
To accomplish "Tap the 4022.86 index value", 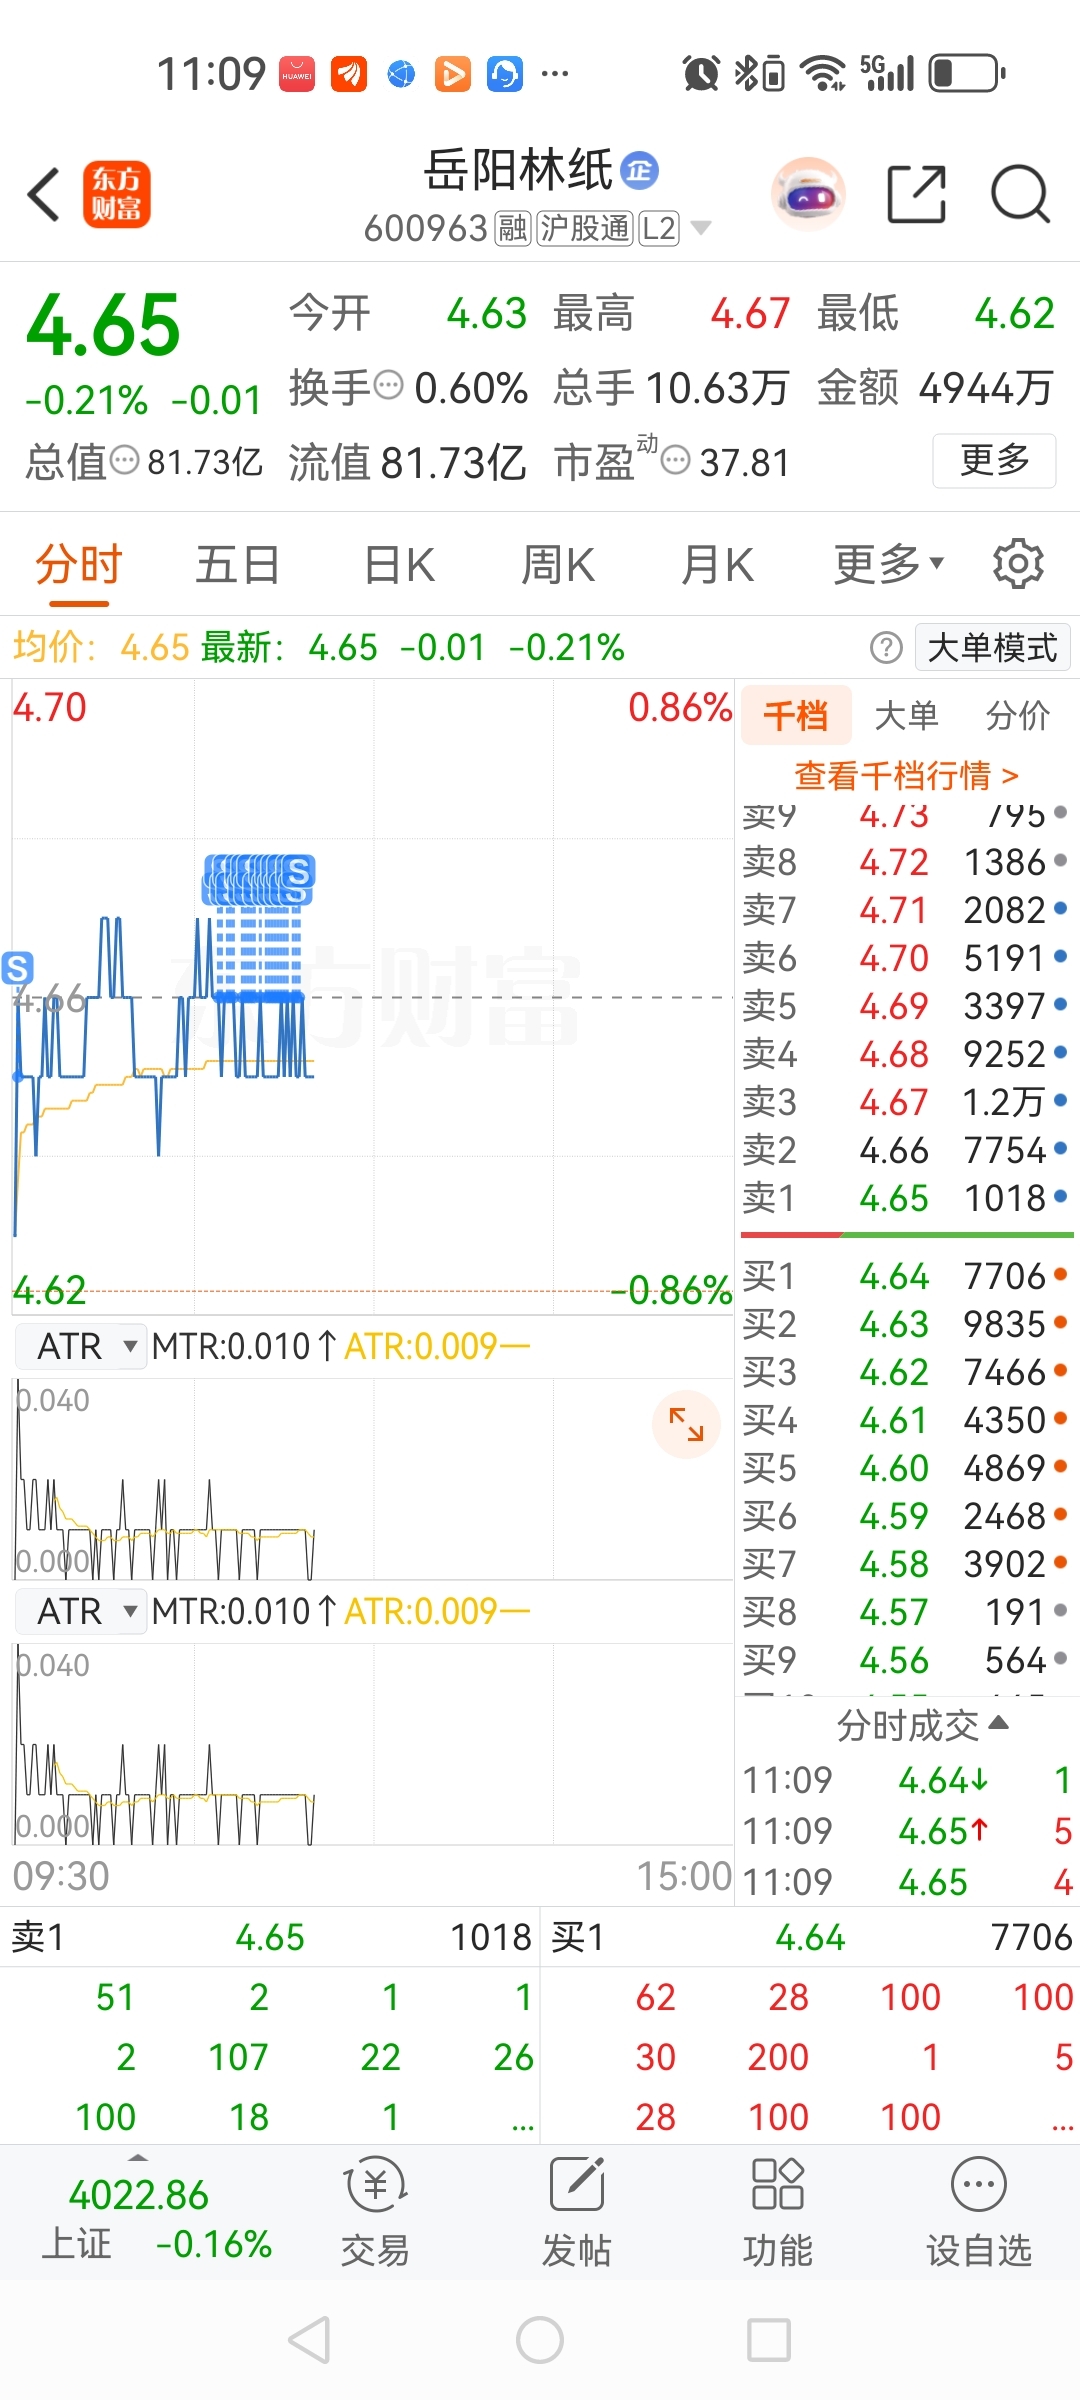I will click(x=139, y=2194).
